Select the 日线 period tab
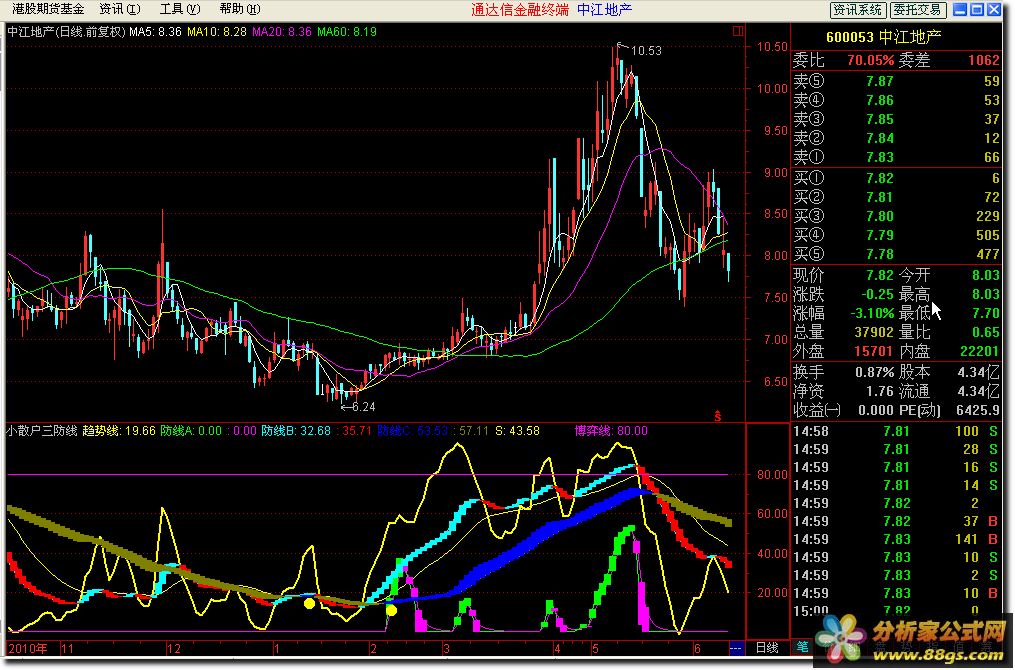The image size is (1015, 670). coord(767,647)
